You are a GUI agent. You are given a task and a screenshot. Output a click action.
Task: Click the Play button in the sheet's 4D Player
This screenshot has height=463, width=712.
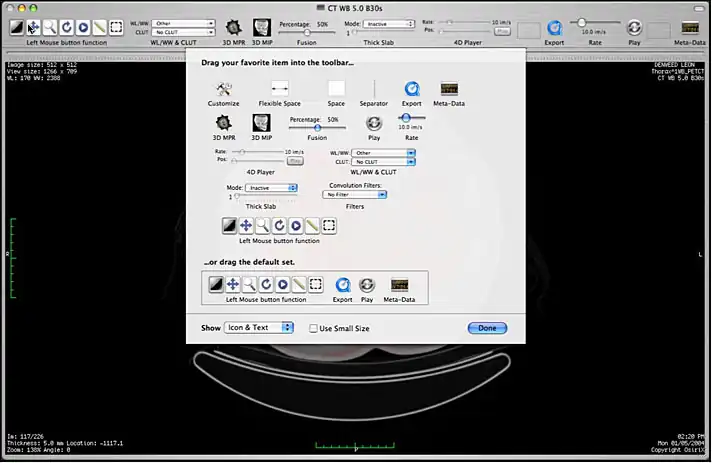[296, 160]
